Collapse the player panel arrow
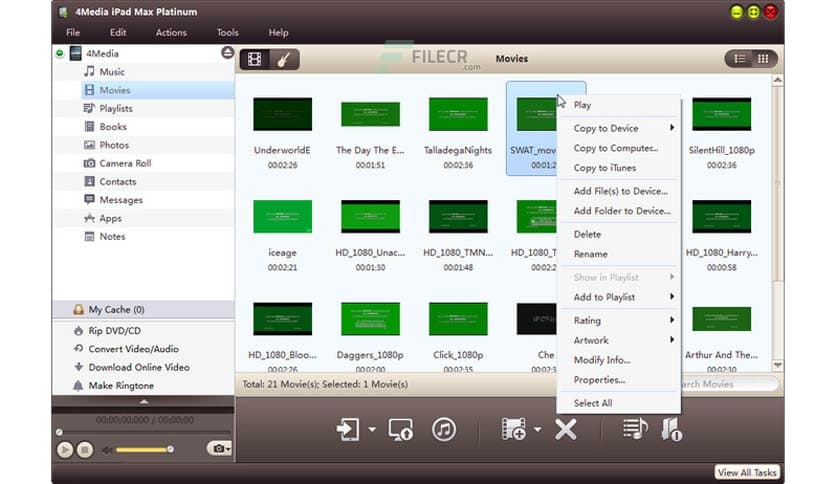This screenshot has width=836, height=484. pyautogui.click(x=143, y=401)
